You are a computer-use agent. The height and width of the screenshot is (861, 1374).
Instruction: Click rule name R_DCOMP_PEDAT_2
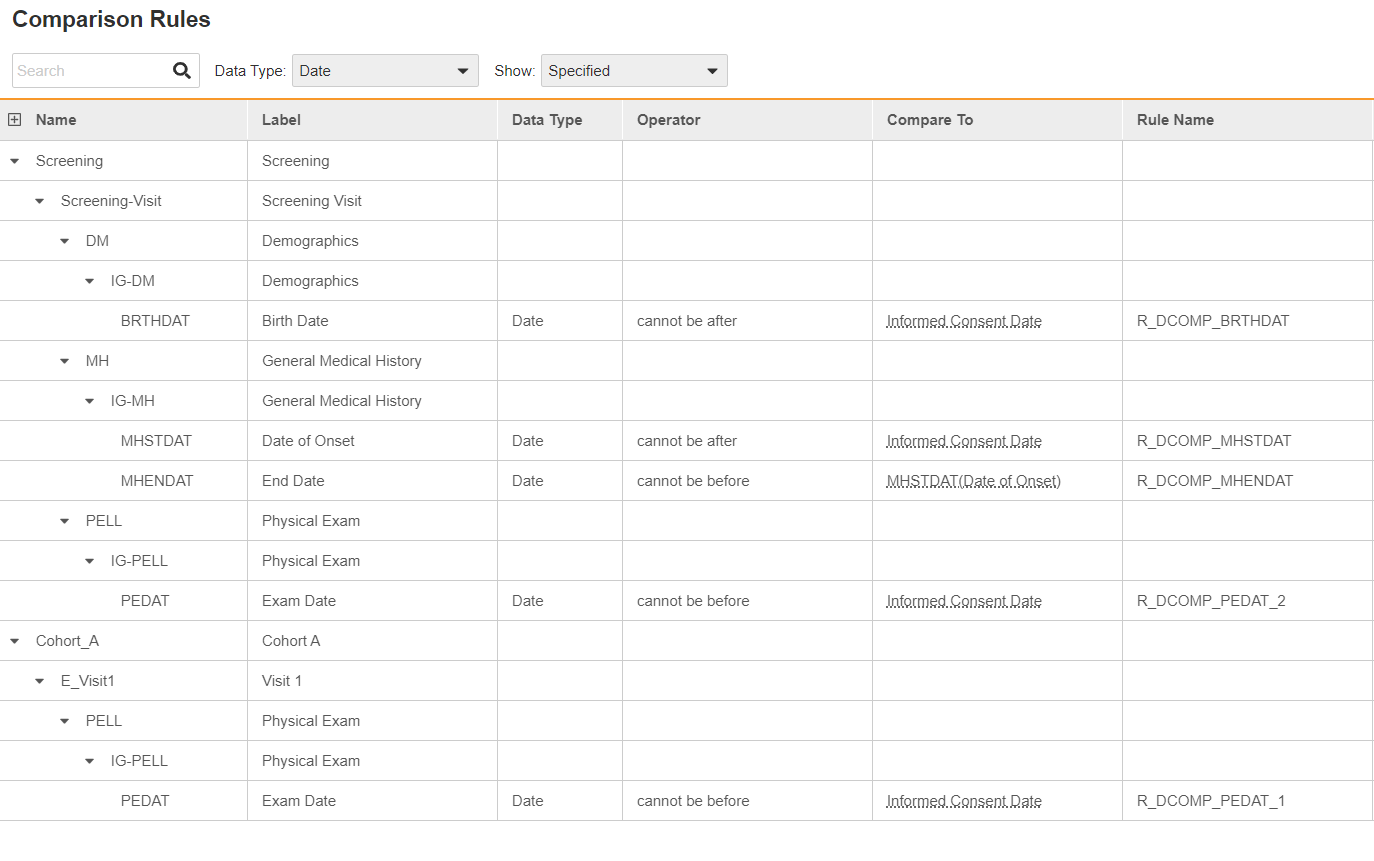point(1211,601)
